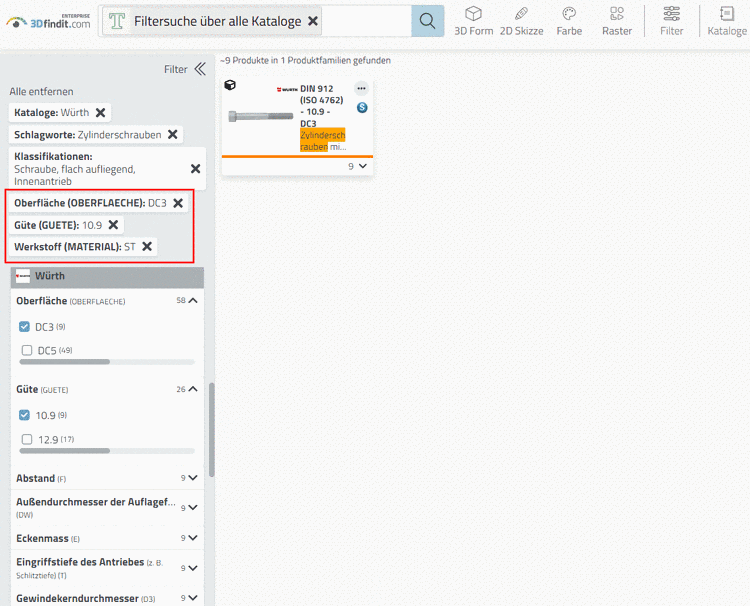Click Alle entfernen link
Viewport: 750px width, 606px height.
tap(42, 91)
